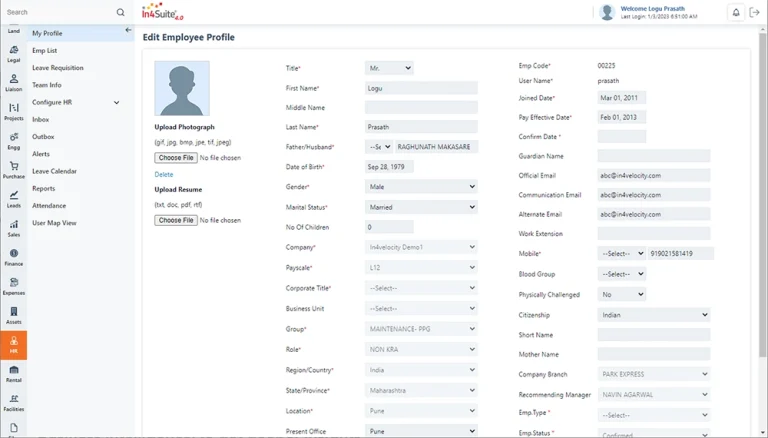The width and height of the screenshot is (768, 438).
Task: Open the Payscale dropdown
Action: 421,268
